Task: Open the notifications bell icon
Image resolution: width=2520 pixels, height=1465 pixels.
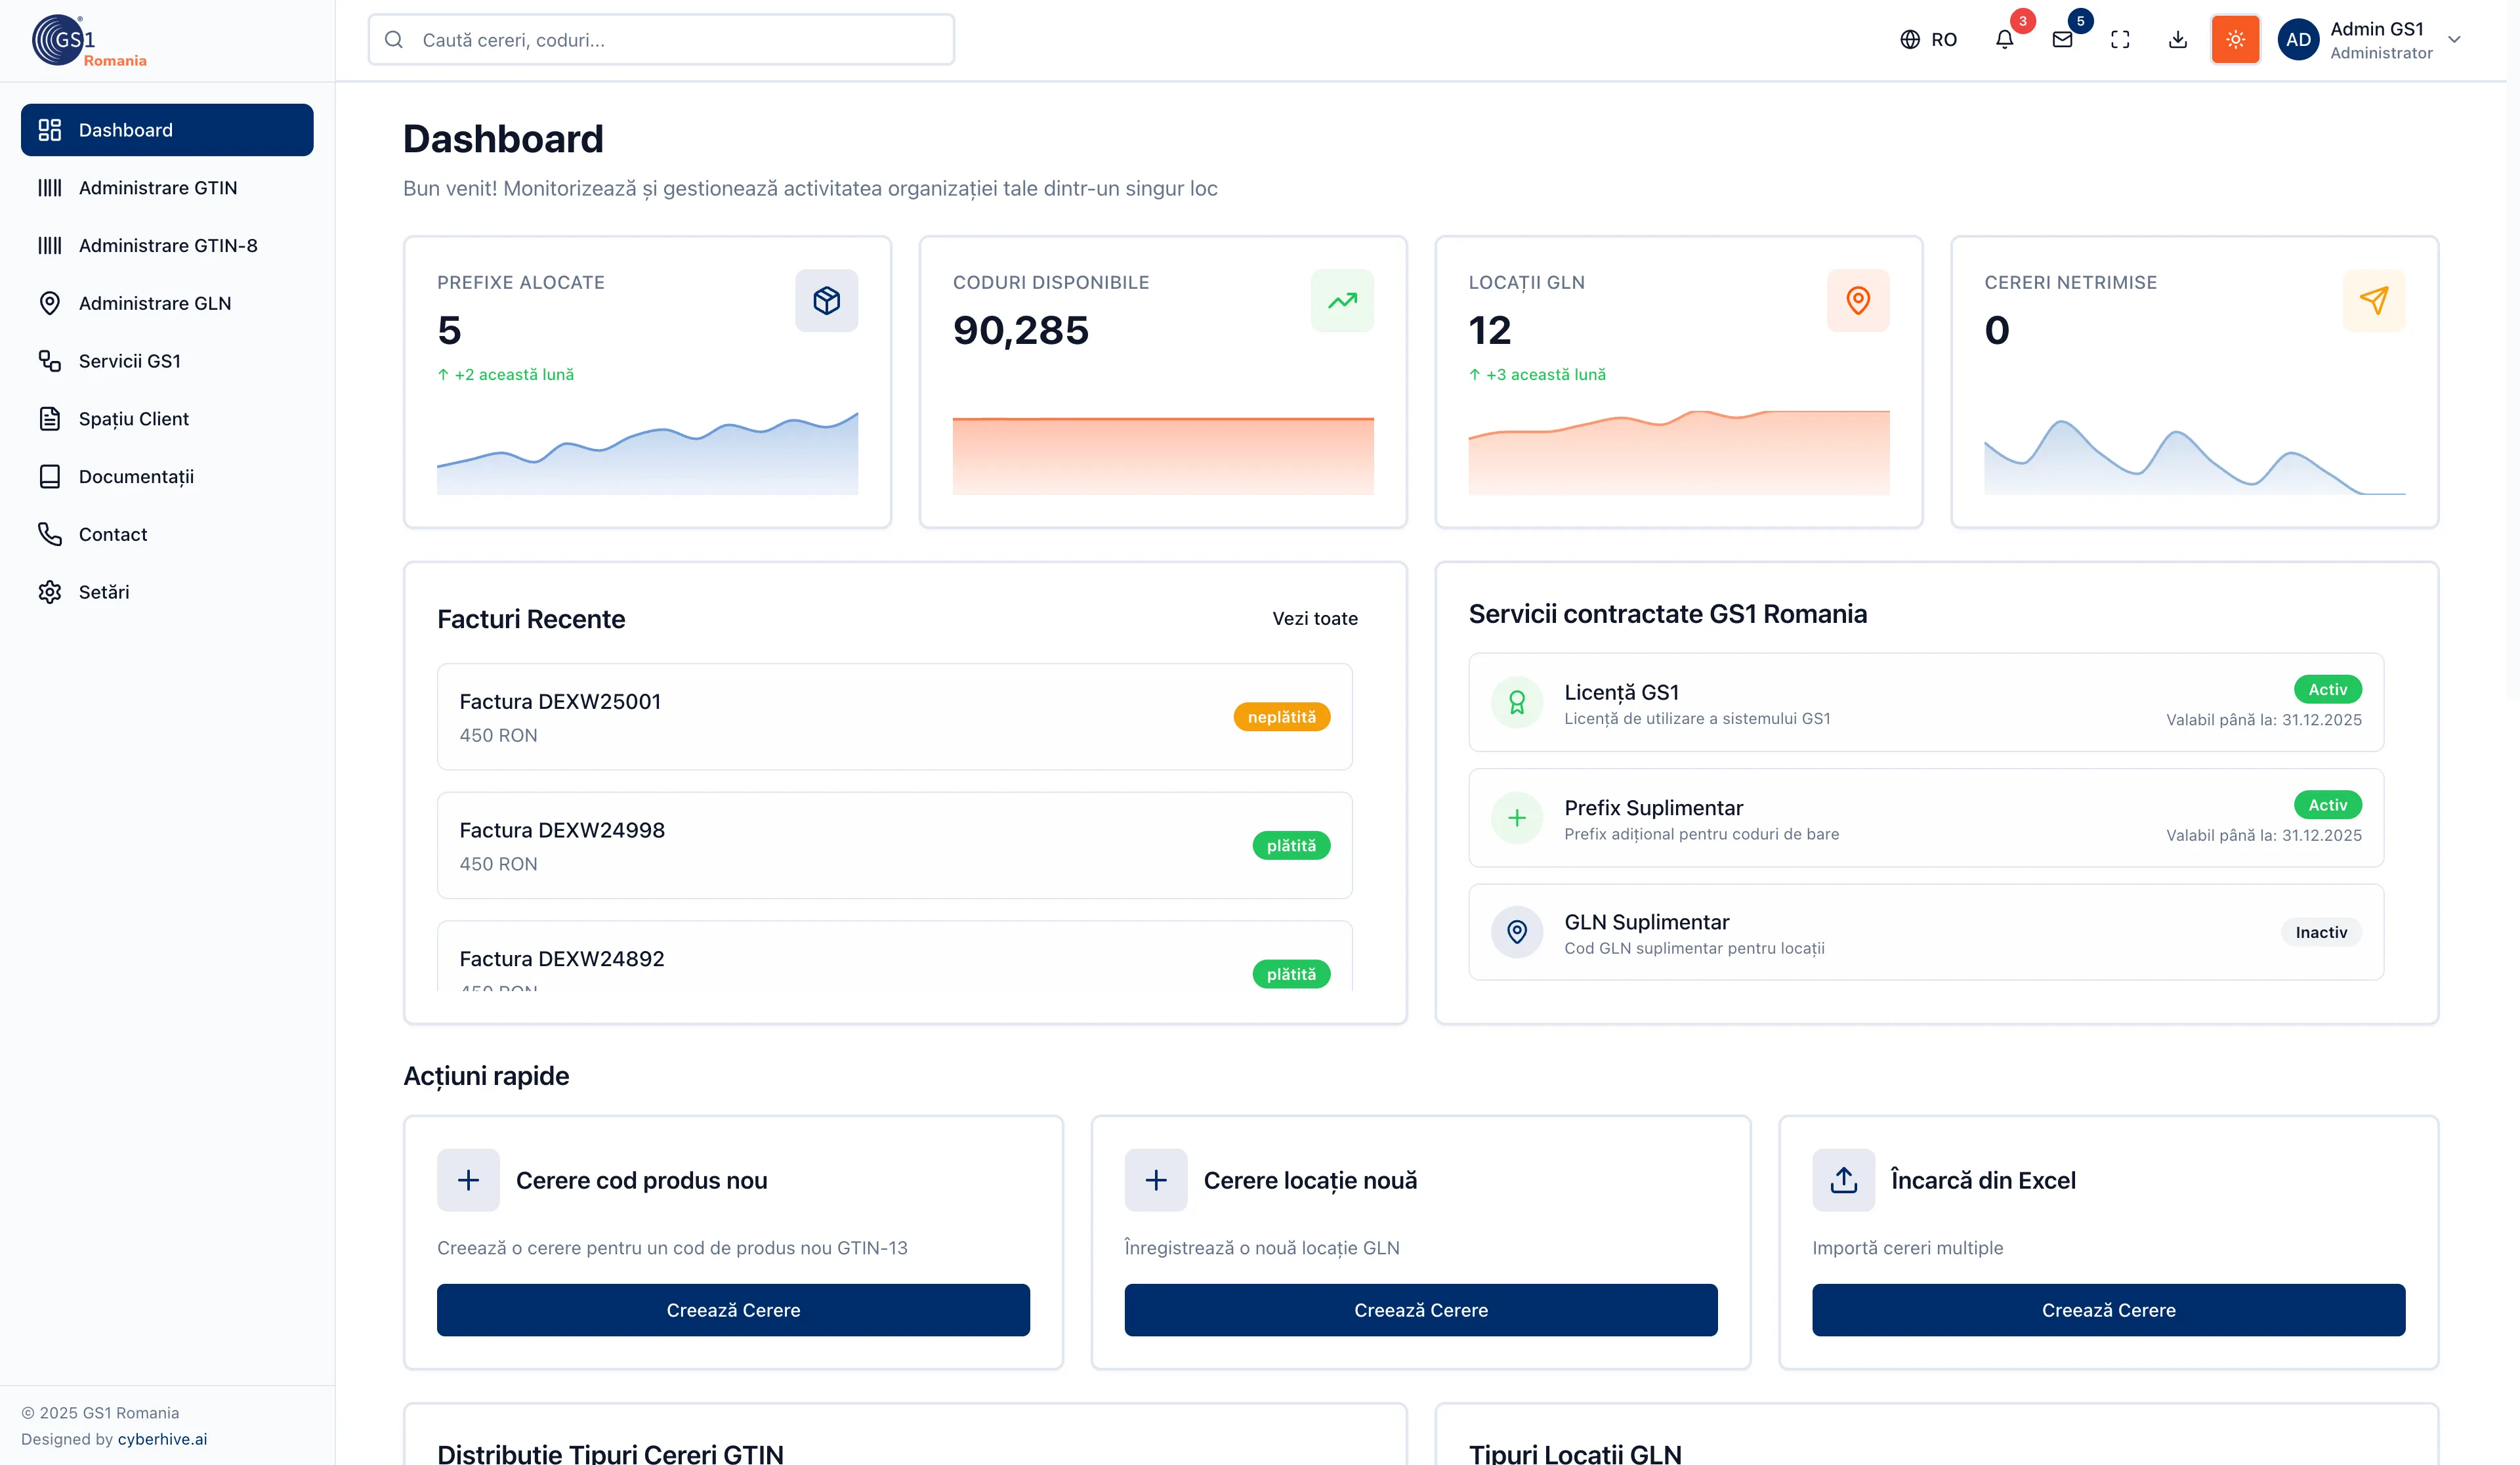Action: (2004, 40)
